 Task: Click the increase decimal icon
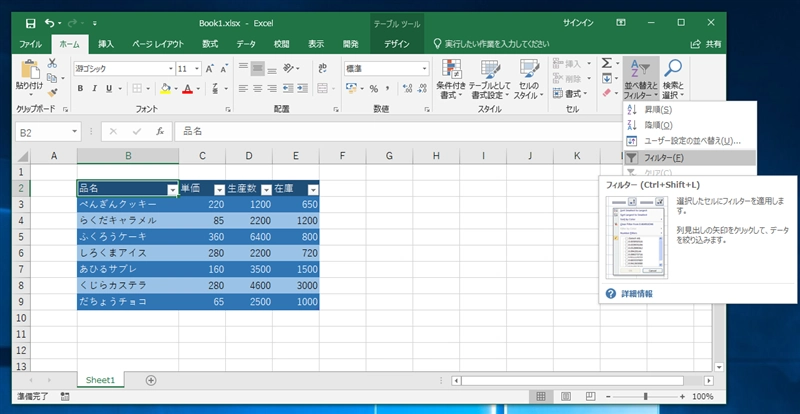(x=407, y=89)
